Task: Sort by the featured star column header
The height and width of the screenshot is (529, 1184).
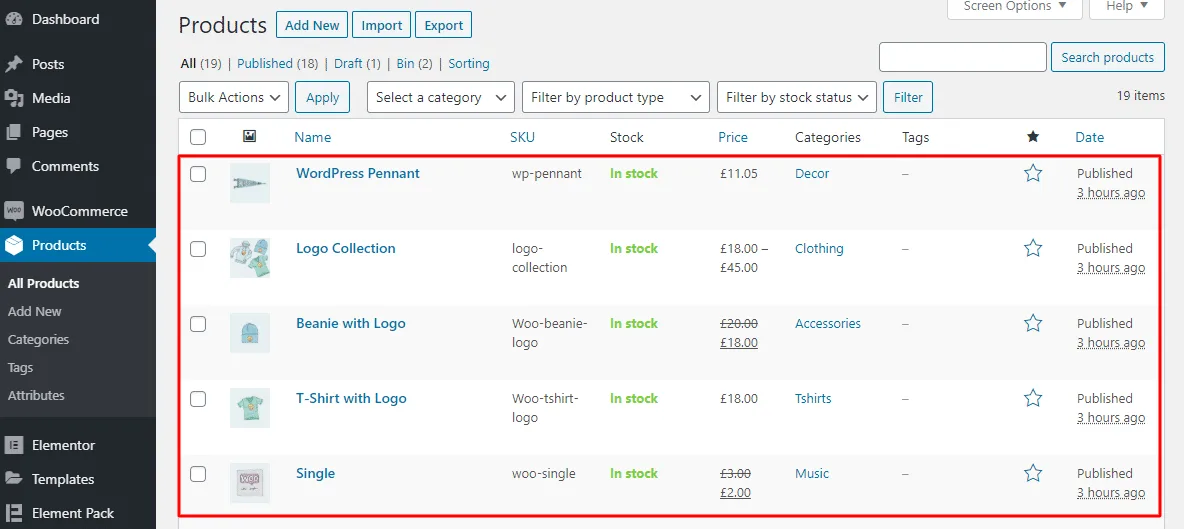Action: pyautogui.click(x=1033, y=137)
